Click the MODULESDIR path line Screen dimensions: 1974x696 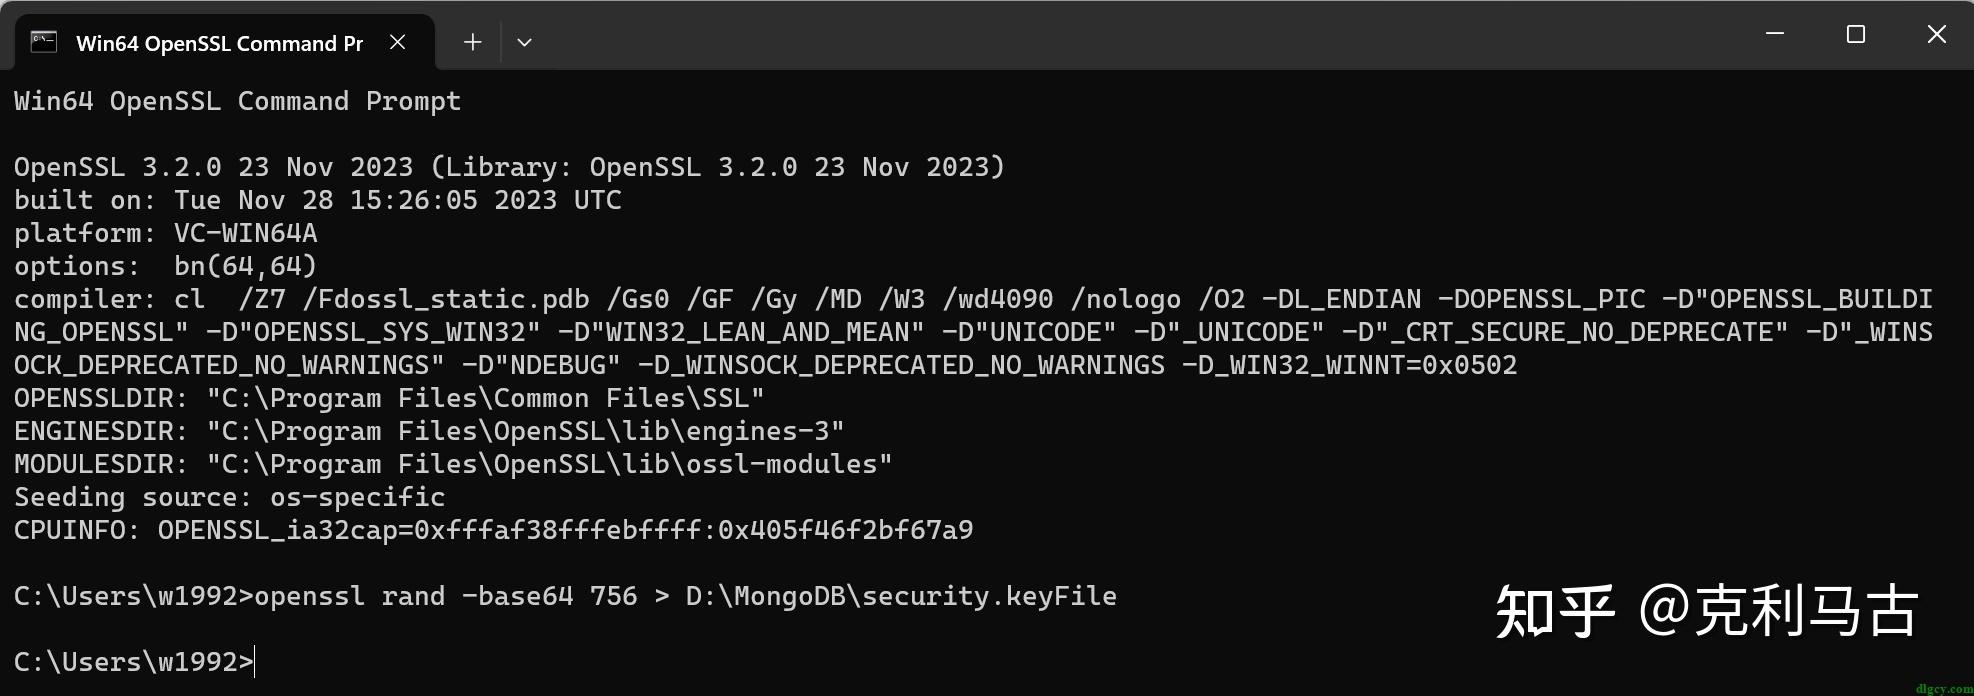(x=452, y=464)
